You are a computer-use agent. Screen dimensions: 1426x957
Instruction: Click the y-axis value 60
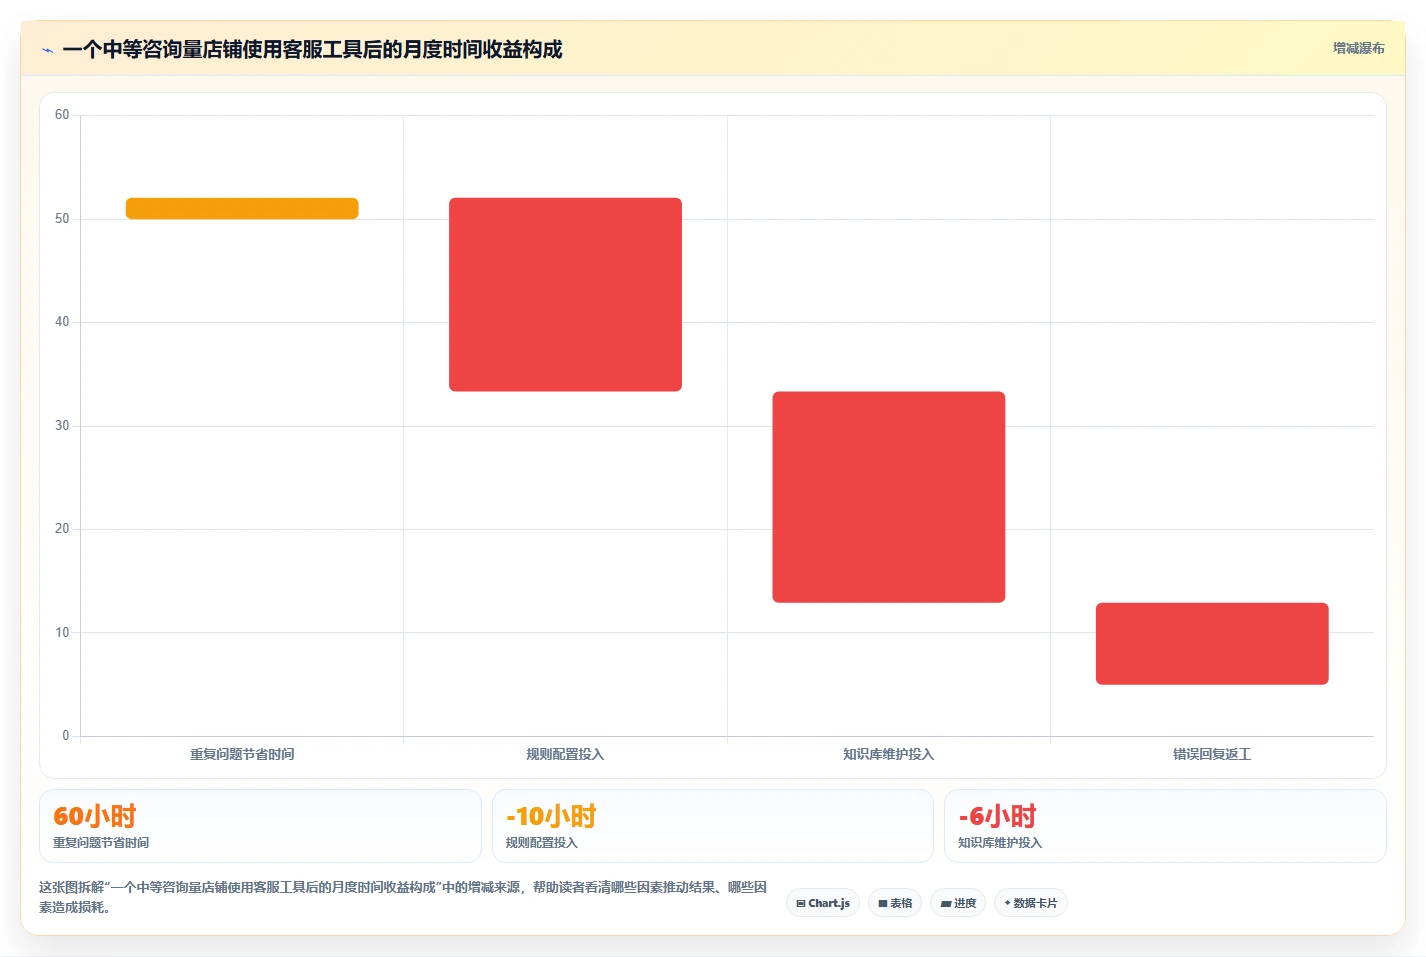click(62, 115)
